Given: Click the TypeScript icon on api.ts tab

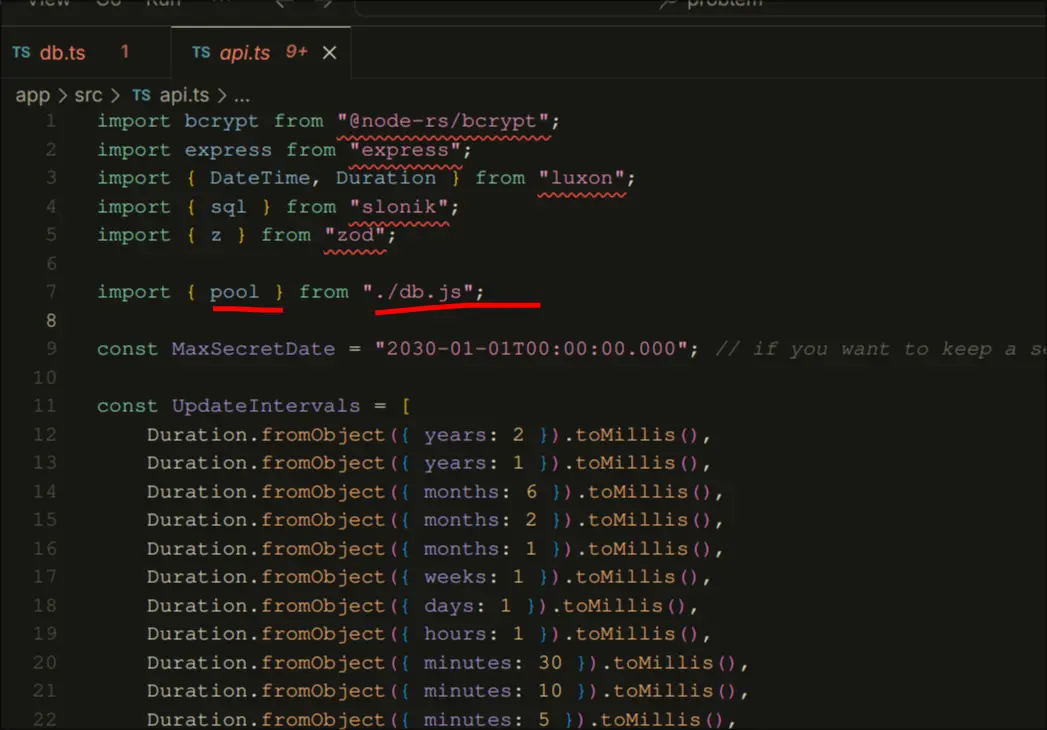Looking at the screenshot, I should pyautogui.click(x=201, y=53).
